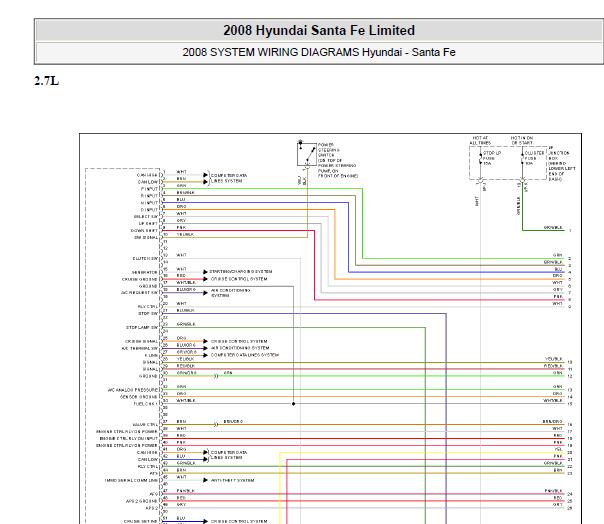604x524 pixels.
Task: Click the 'ANTI-THEFT SYSTEM' reference
Action: click(x=232, y=480)
